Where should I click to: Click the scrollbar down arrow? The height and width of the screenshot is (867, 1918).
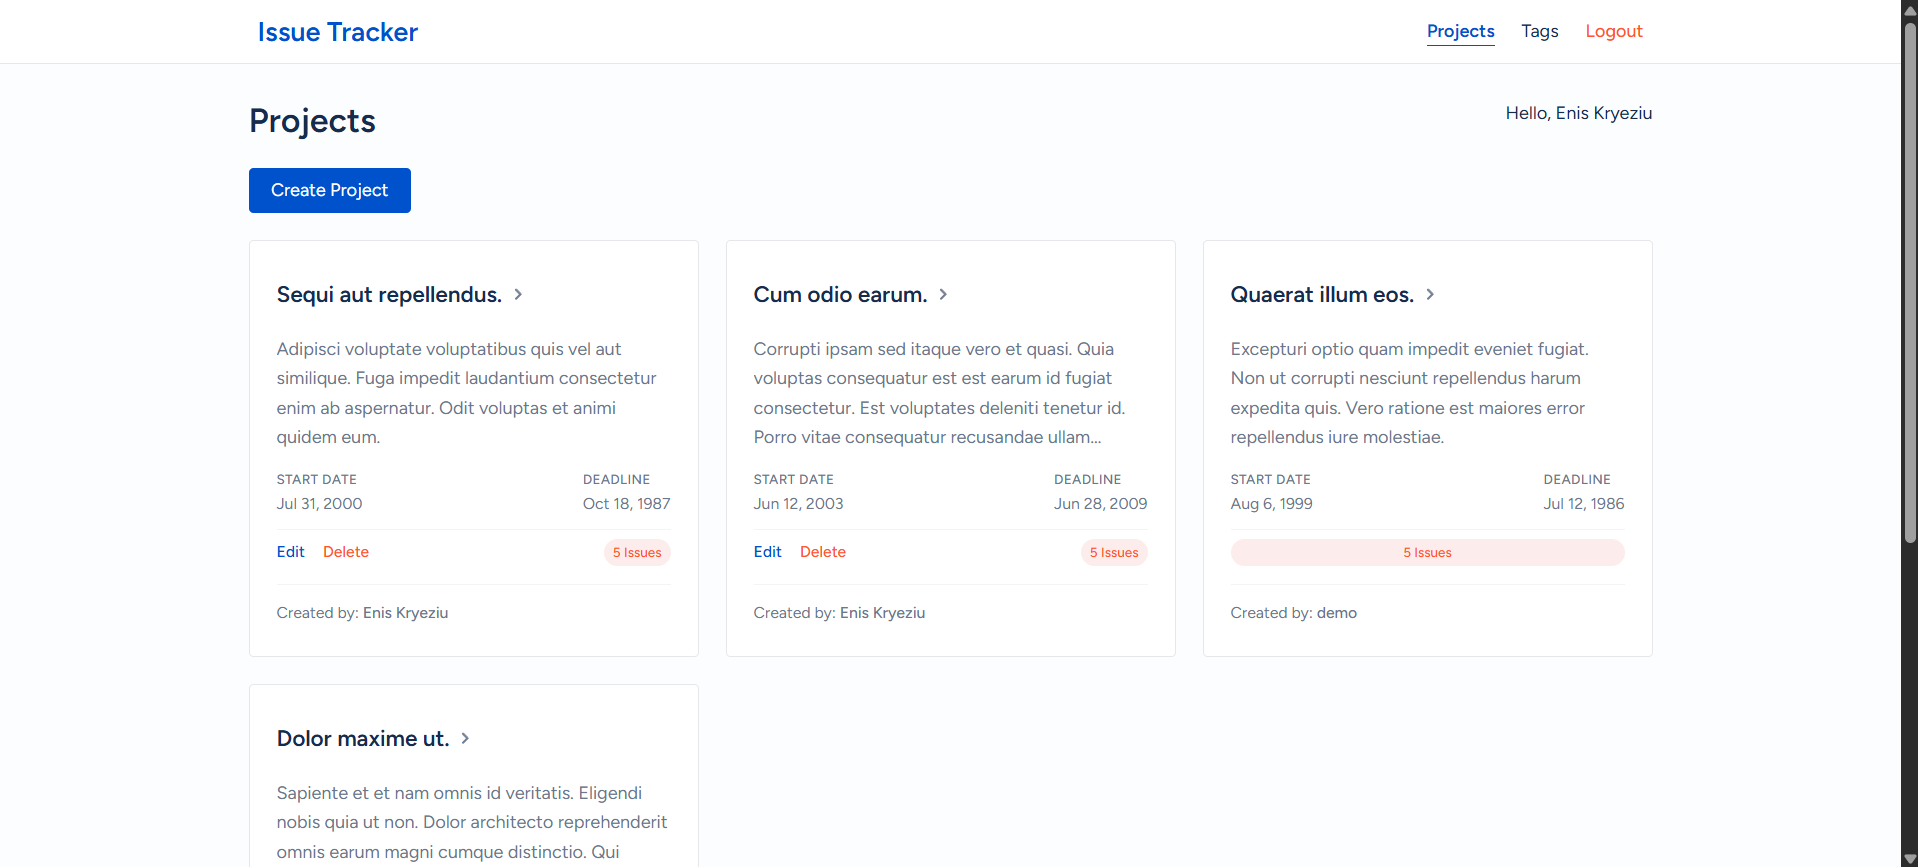pos(1909,858)
